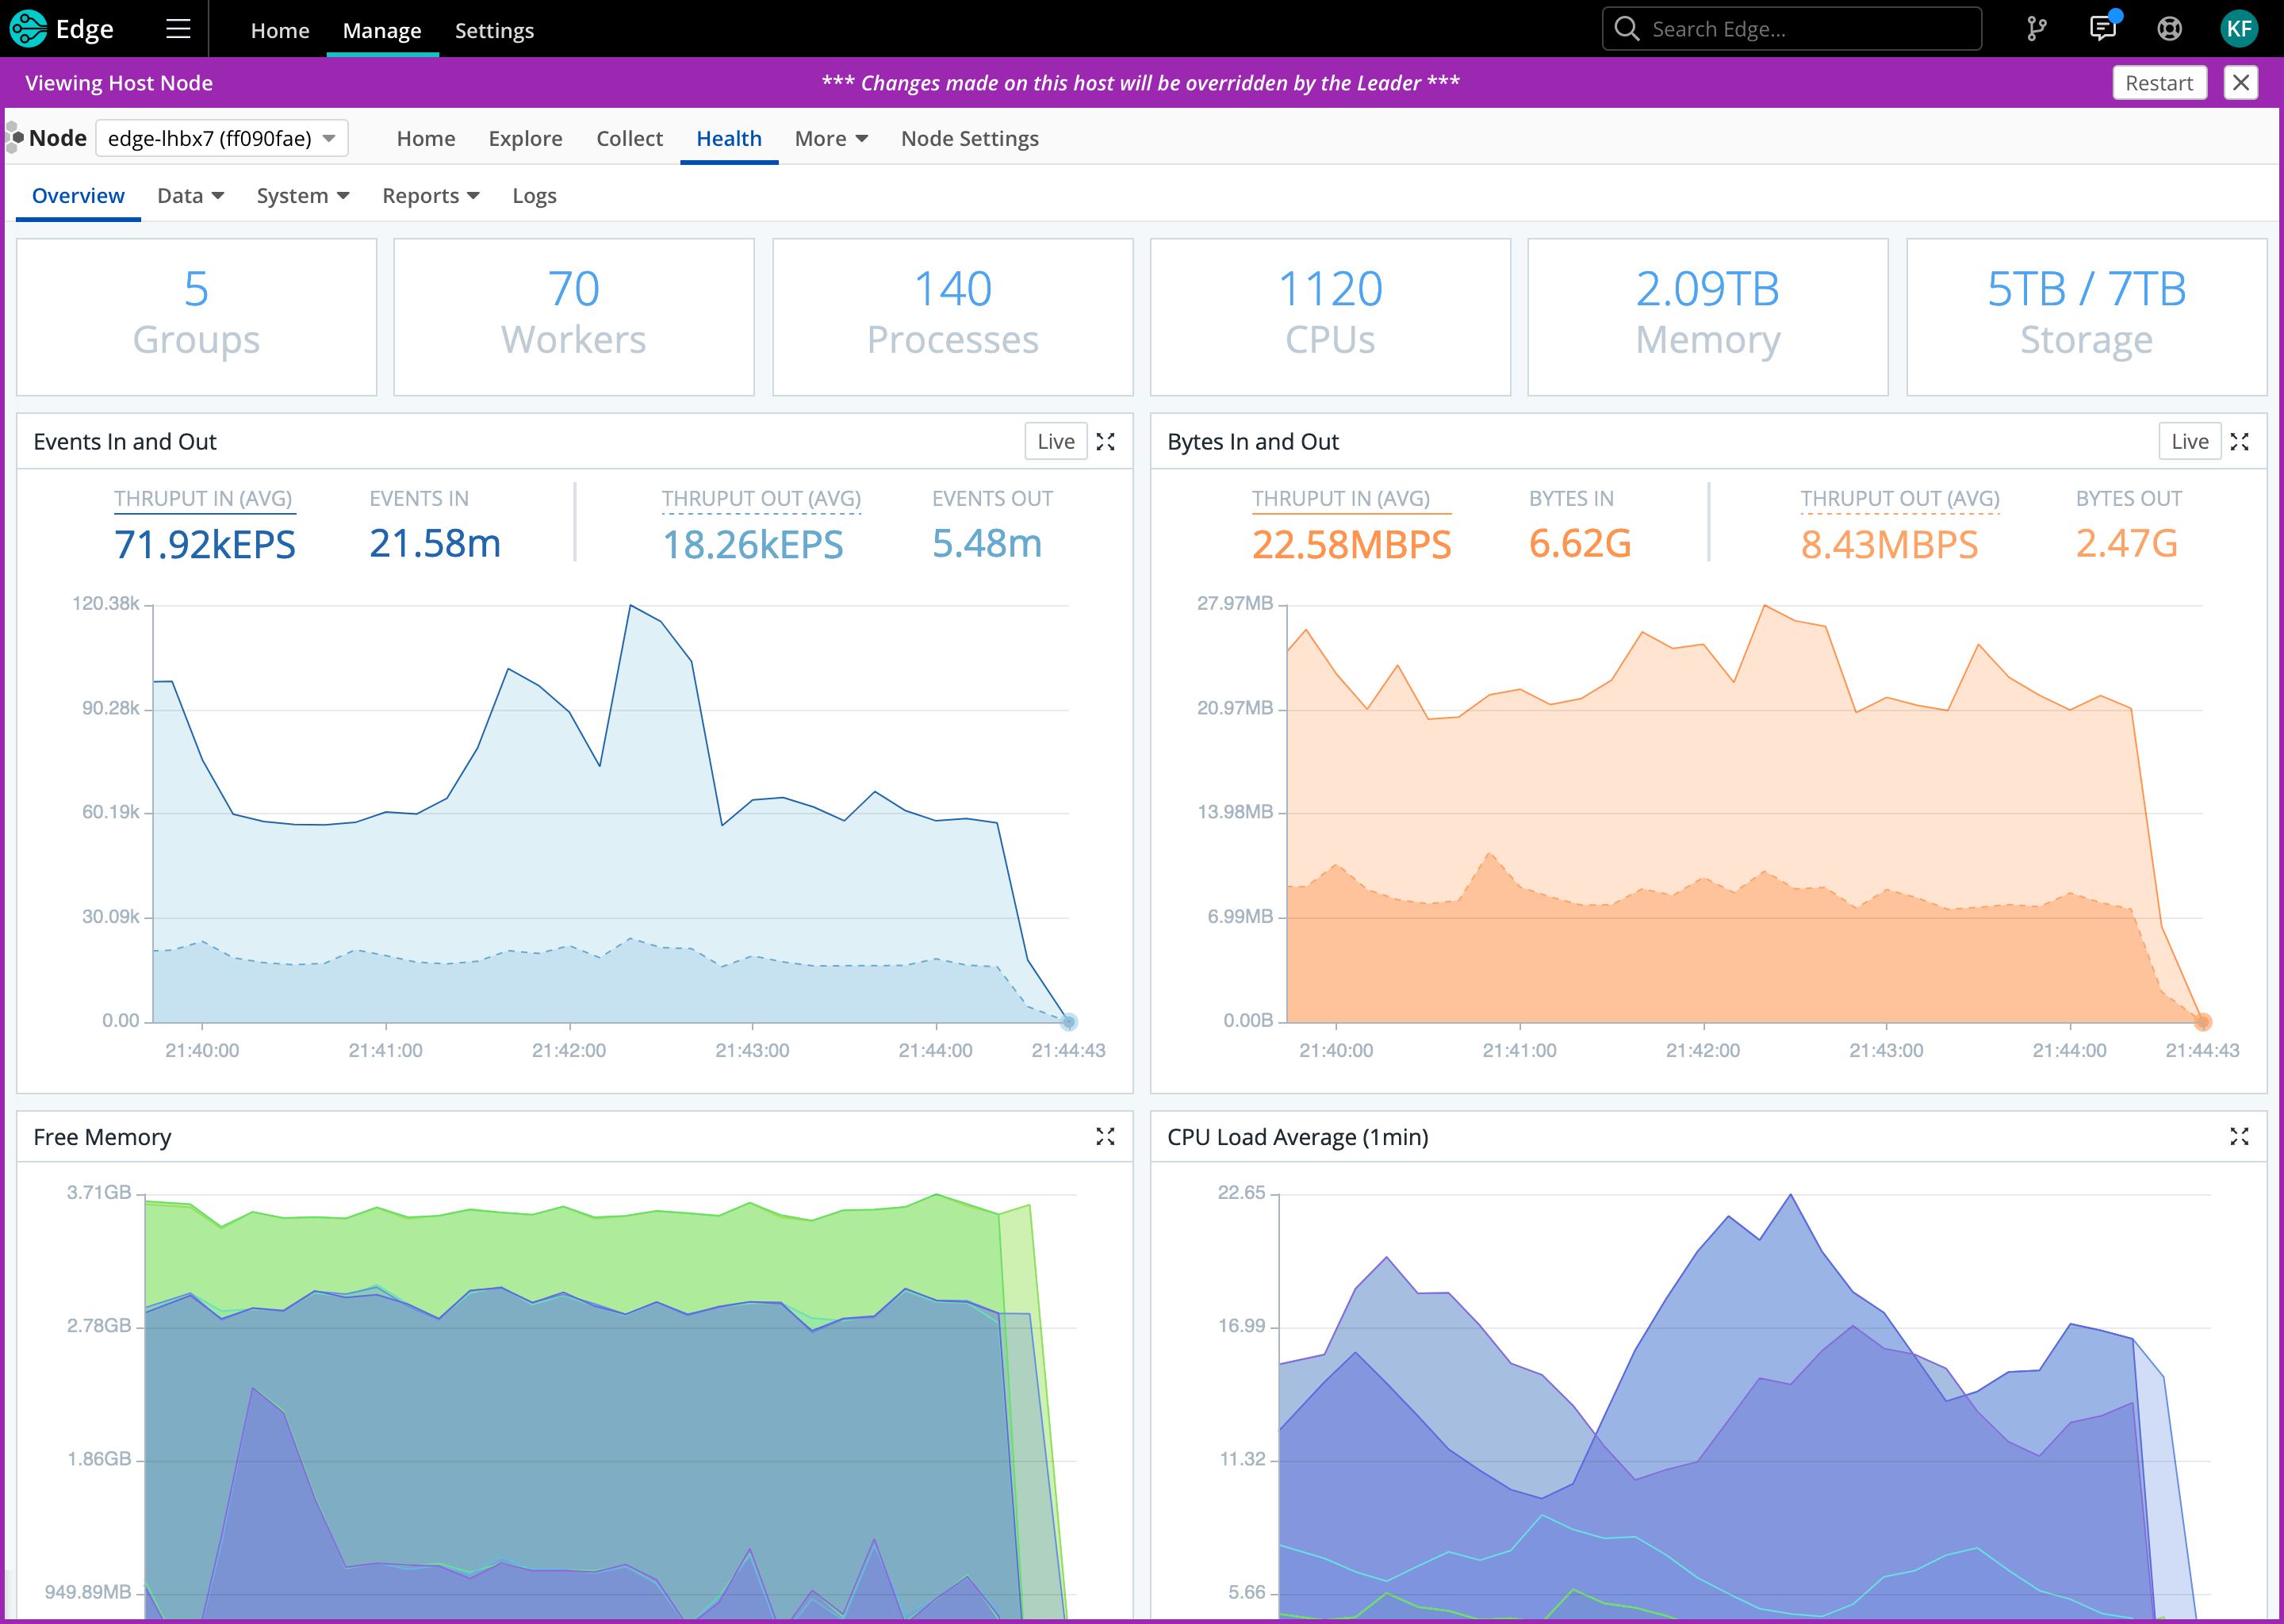Screen dimensions: 2284x1624
Task: Go to the Collect tab
Action: click(x=629, y=138)
